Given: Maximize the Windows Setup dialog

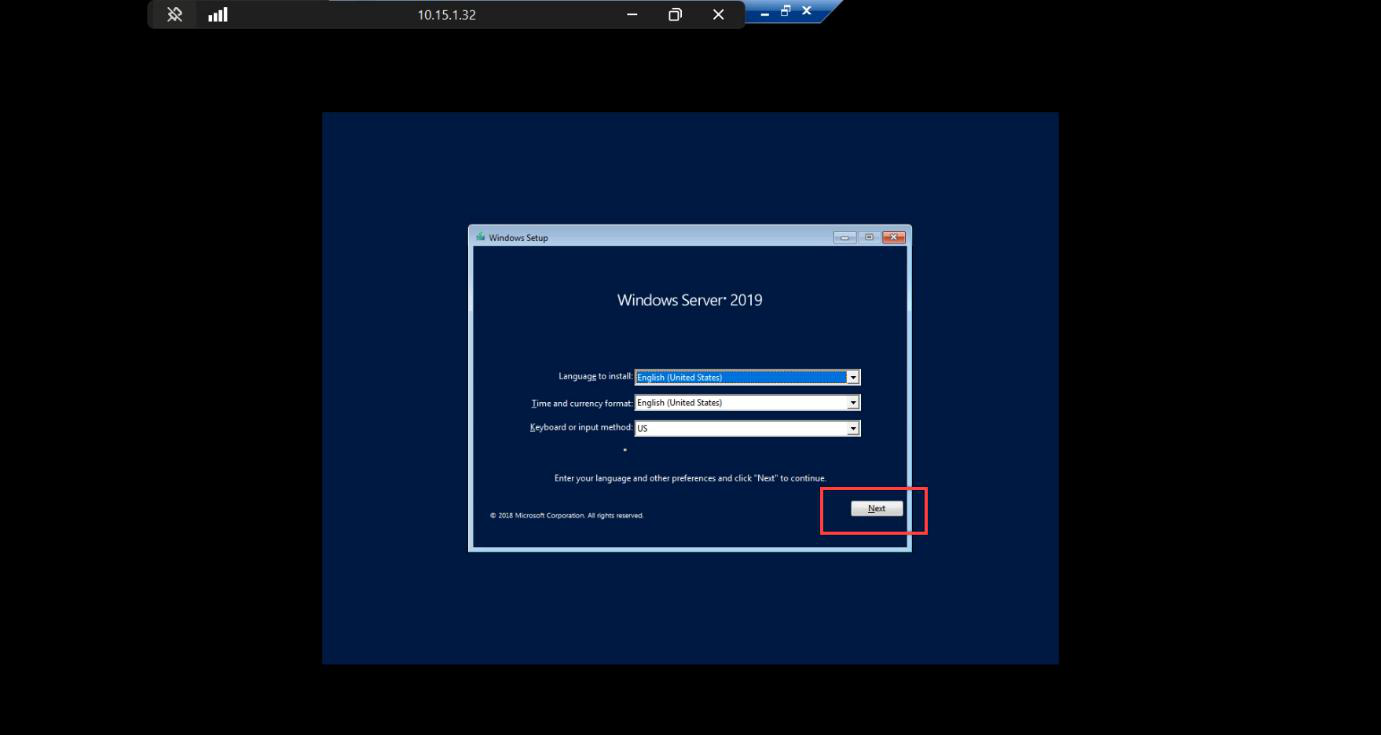Looking at the screenshot, I should point(869,237).
